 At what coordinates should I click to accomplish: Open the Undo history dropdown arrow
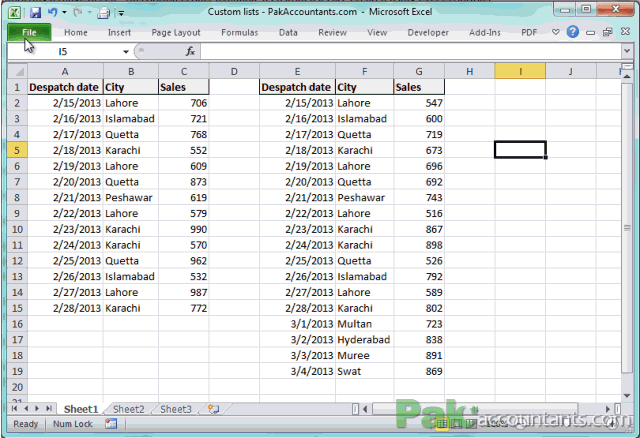[x=64, y=13]
